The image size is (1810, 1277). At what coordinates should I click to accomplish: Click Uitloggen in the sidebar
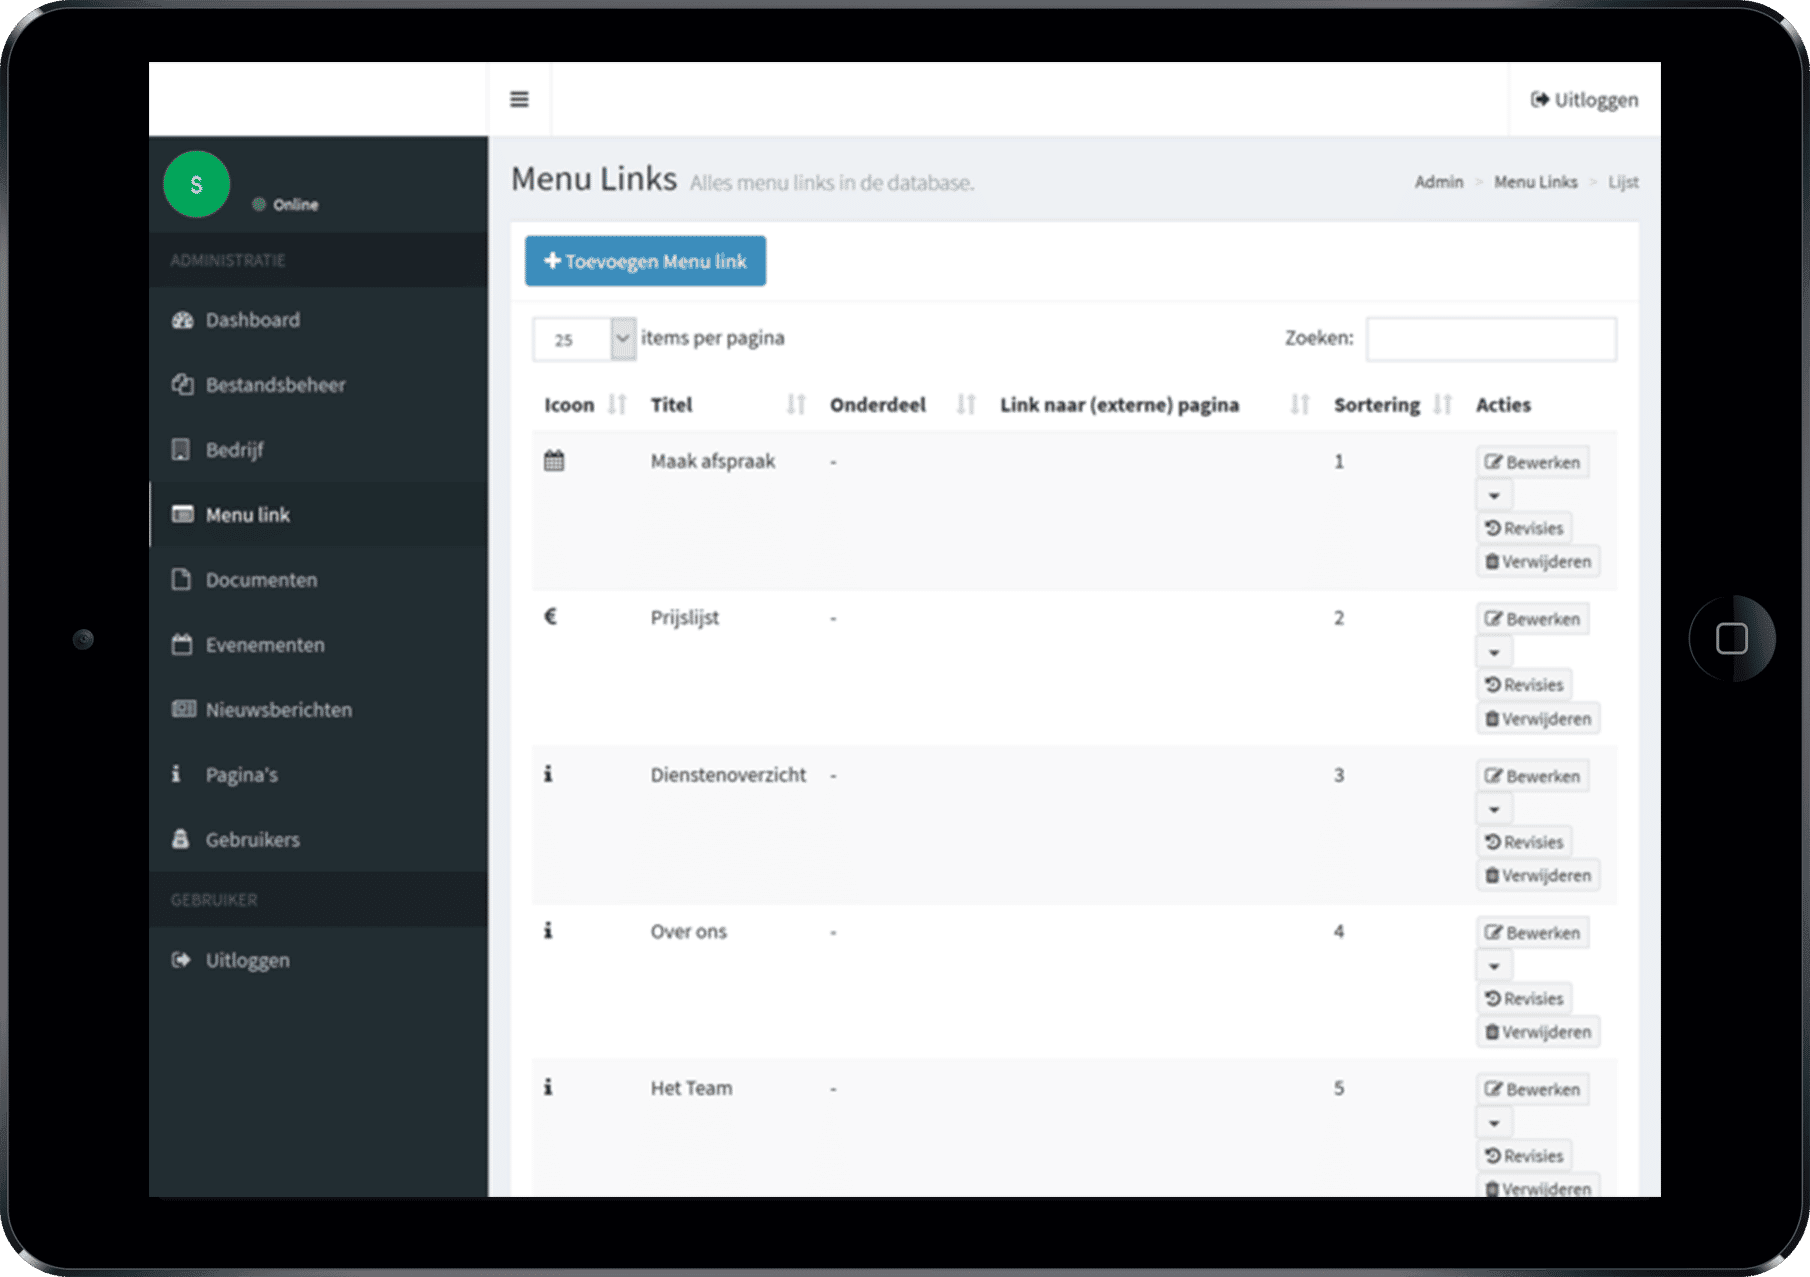(x=319, y=960)
